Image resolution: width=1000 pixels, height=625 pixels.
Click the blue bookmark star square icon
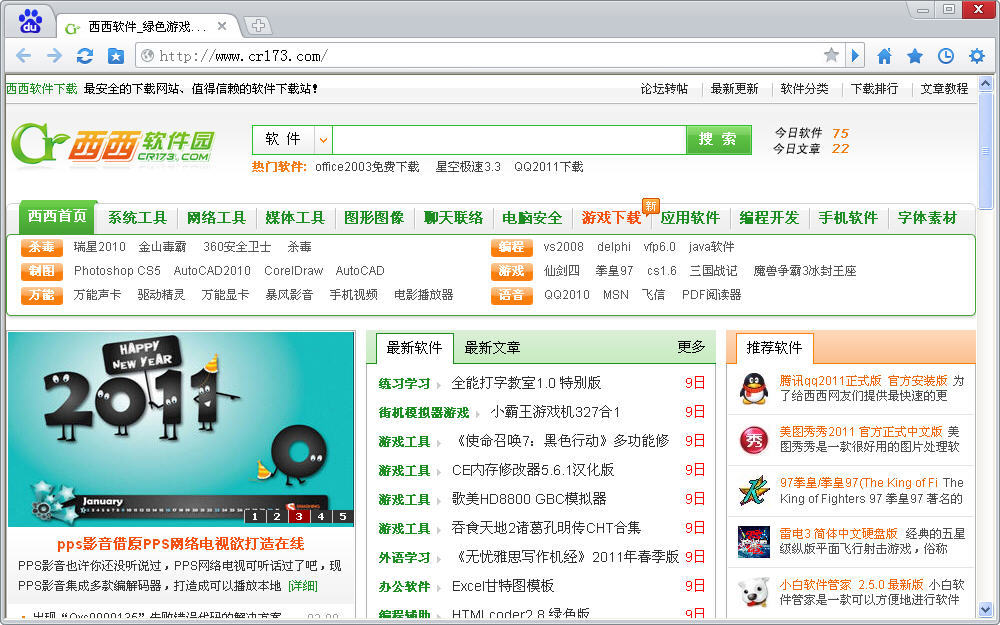point(115,56)
